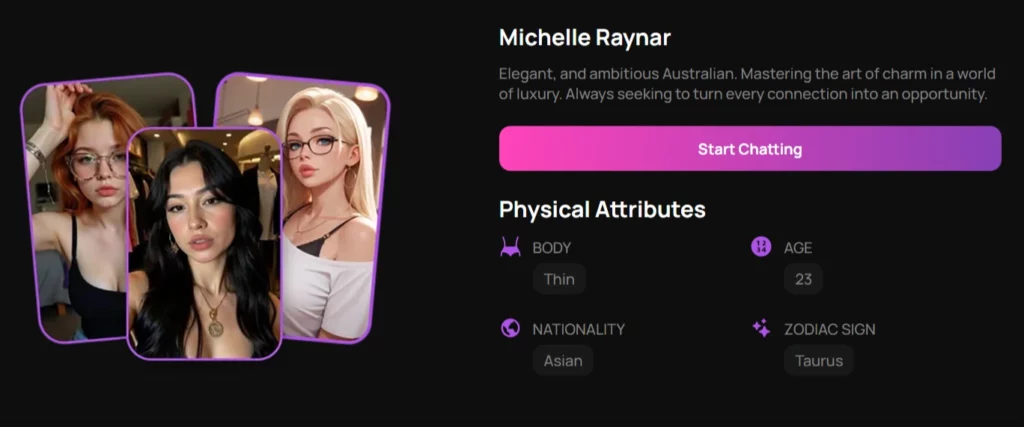Screen dimensions: 1024x427
Task: Select the 23 age chip
Action: point(803,279)
